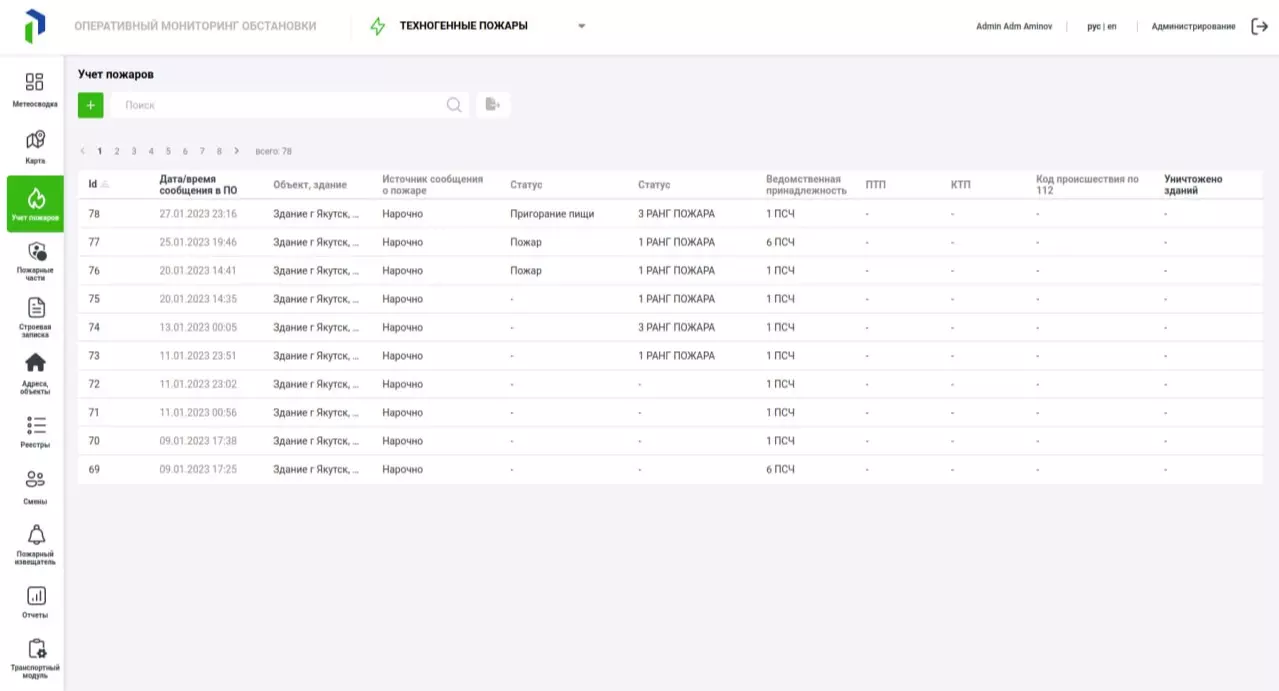
Task: Click the Уничтожено зданий column header
Action: (1193, 184)
